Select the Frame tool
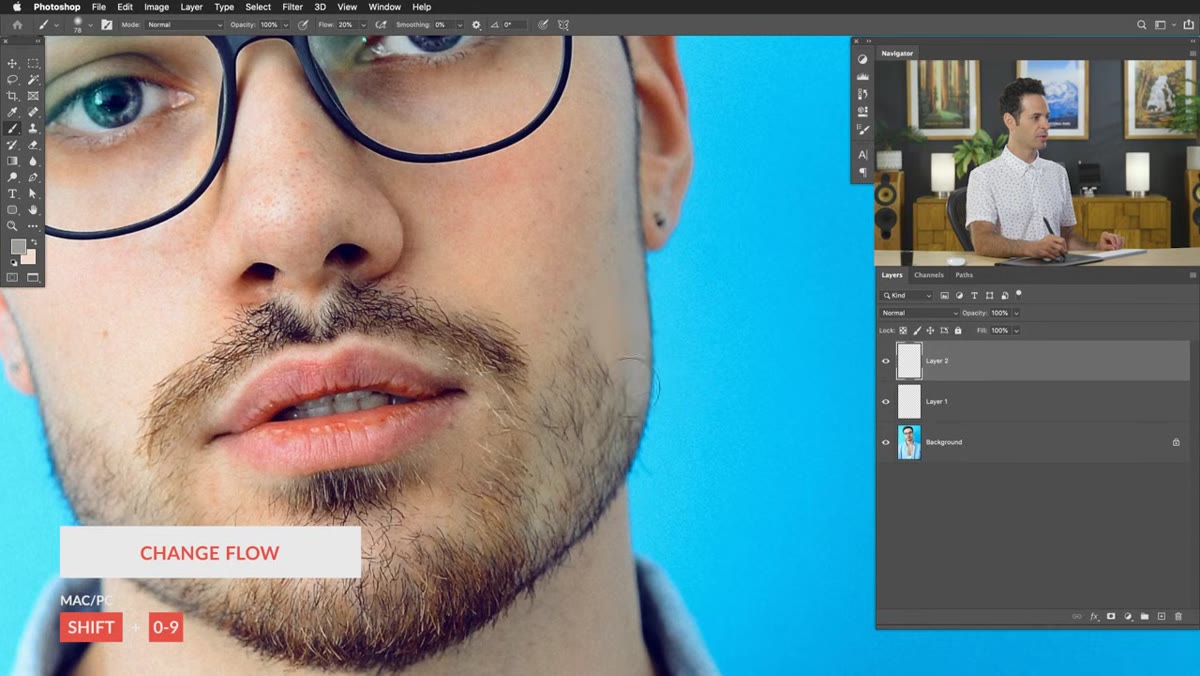1200x676 pixels. 33,96
